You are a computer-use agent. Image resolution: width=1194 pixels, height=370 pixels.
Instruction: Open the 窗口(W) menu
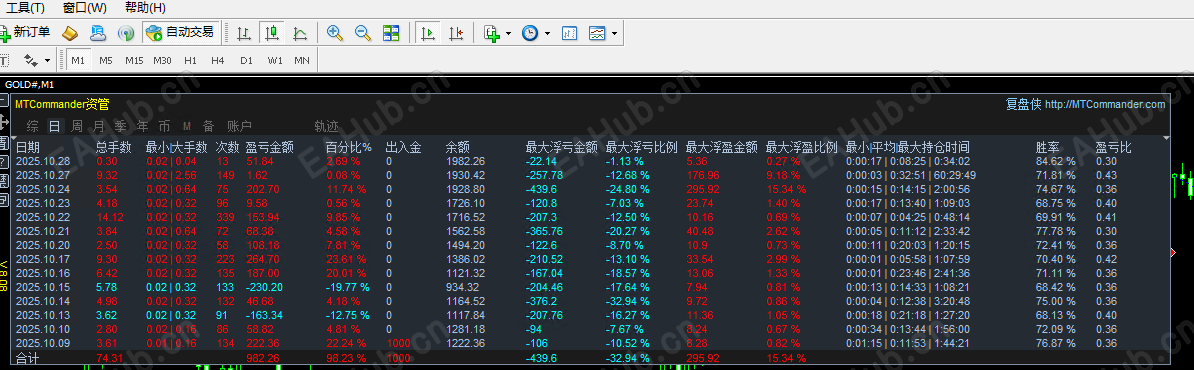(85, 8)
